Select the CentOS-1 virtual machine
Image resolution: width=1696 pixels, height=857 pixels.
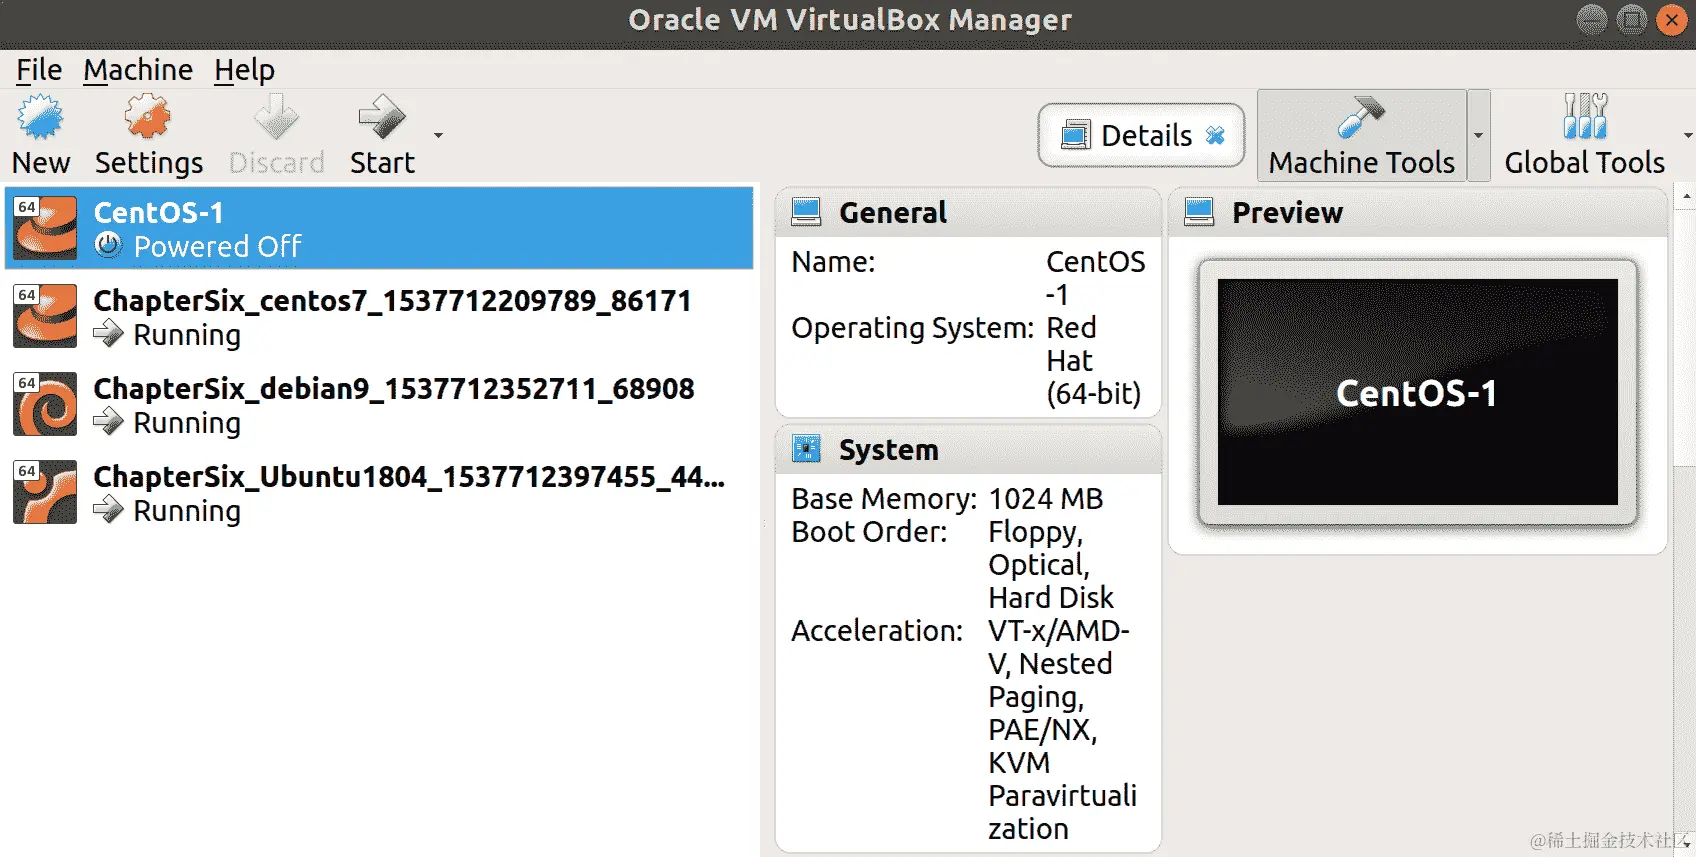(x=379, y=228)
